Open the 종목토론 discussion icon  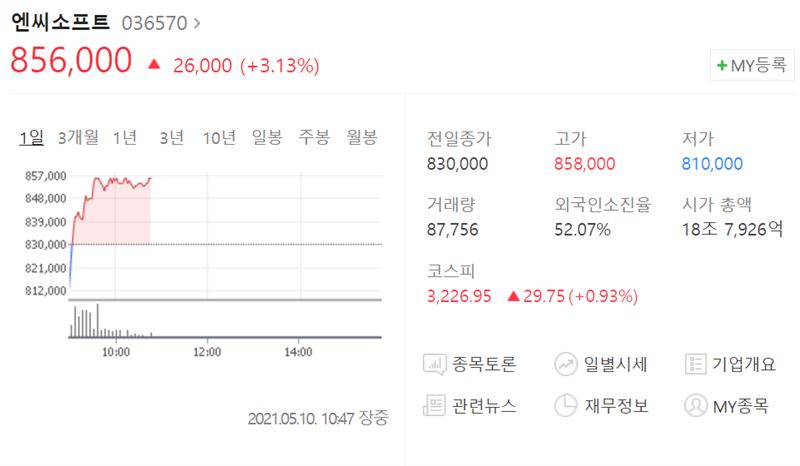point(434,365)
